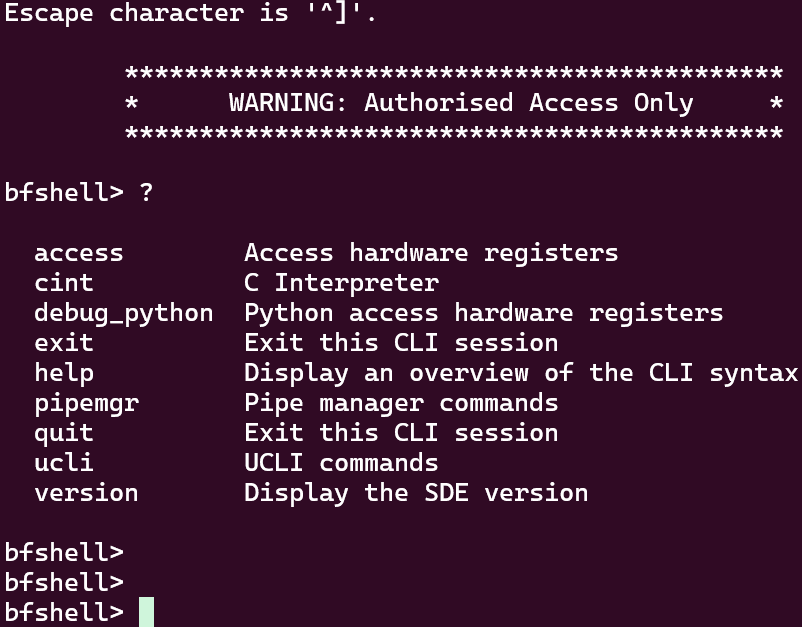
Task: Click the question mark typed after bfshell prompt
Action: click(x=147, y=192)
